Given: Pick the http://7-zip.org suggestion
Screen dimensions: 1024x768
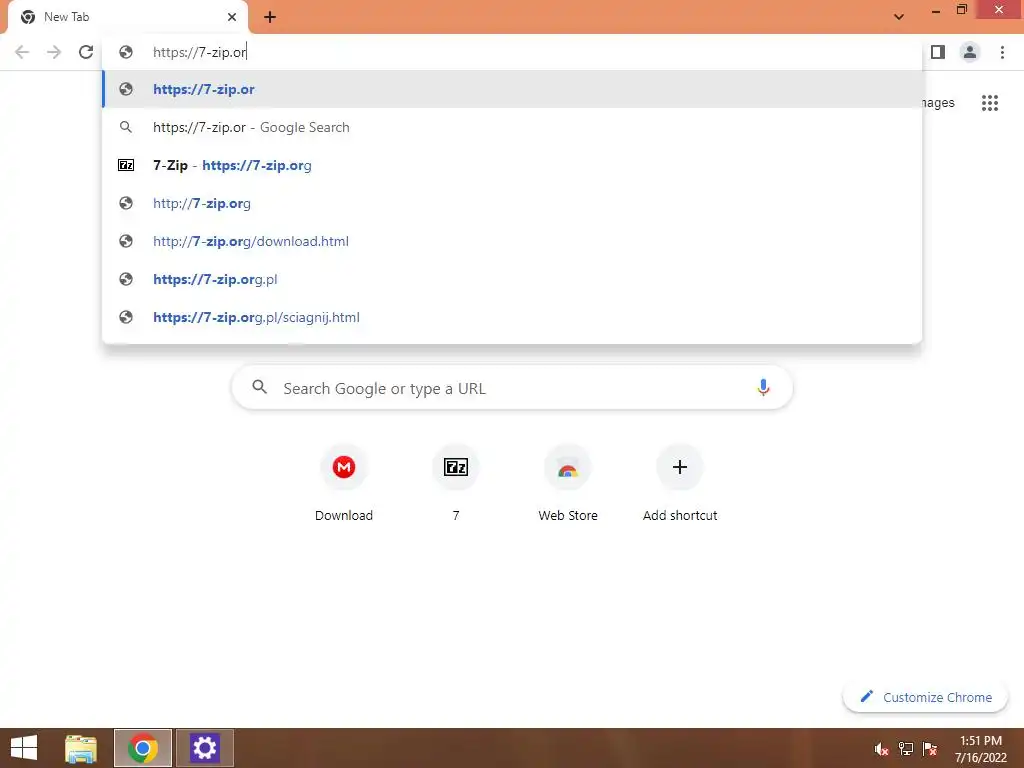Looking at the screenshot, I should pyautogui.click(x=512, y=203).
